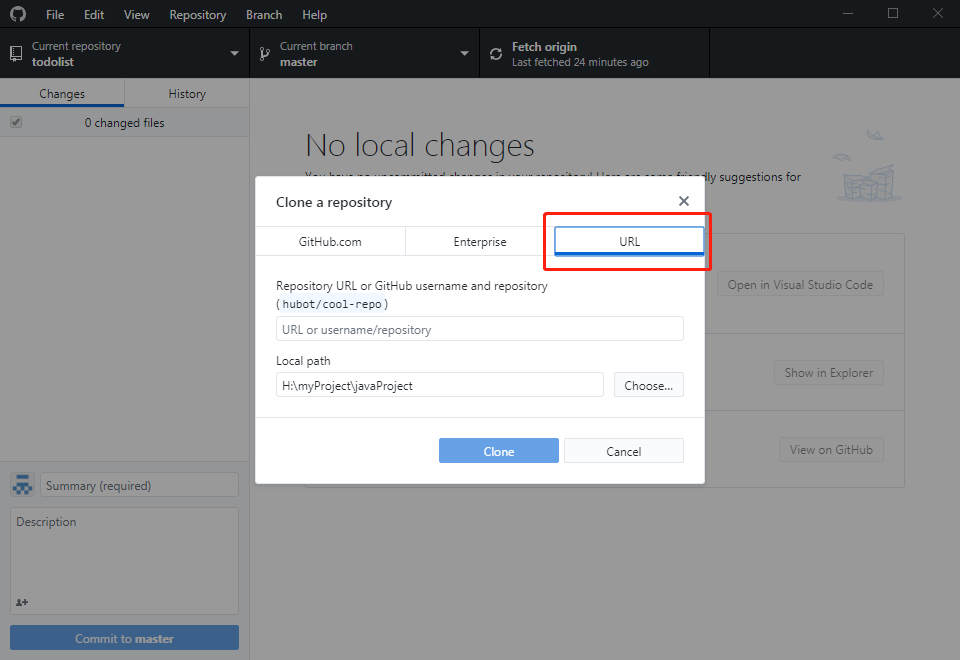This screenshot has width=960, height=660.
Task: Open the View menu
Action: coord(137,15)
